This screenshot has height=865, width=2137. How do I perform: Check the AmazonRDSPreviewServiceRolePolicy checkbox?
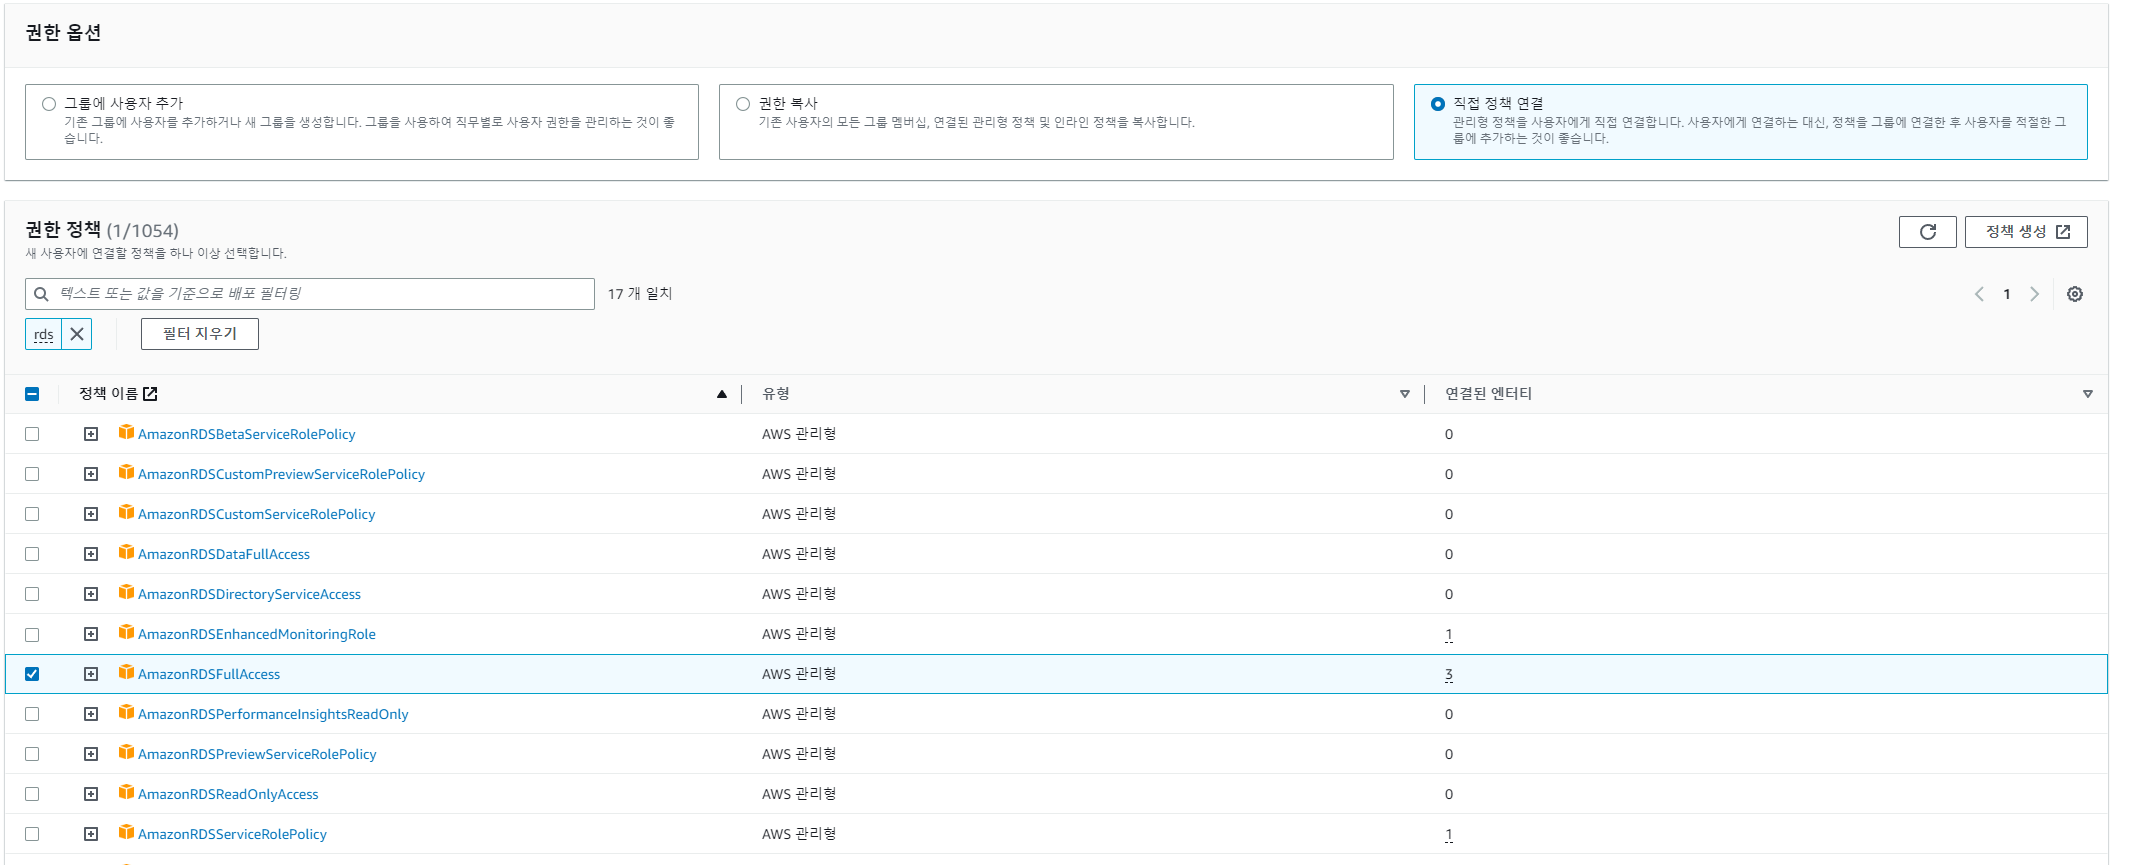[32, 754]
